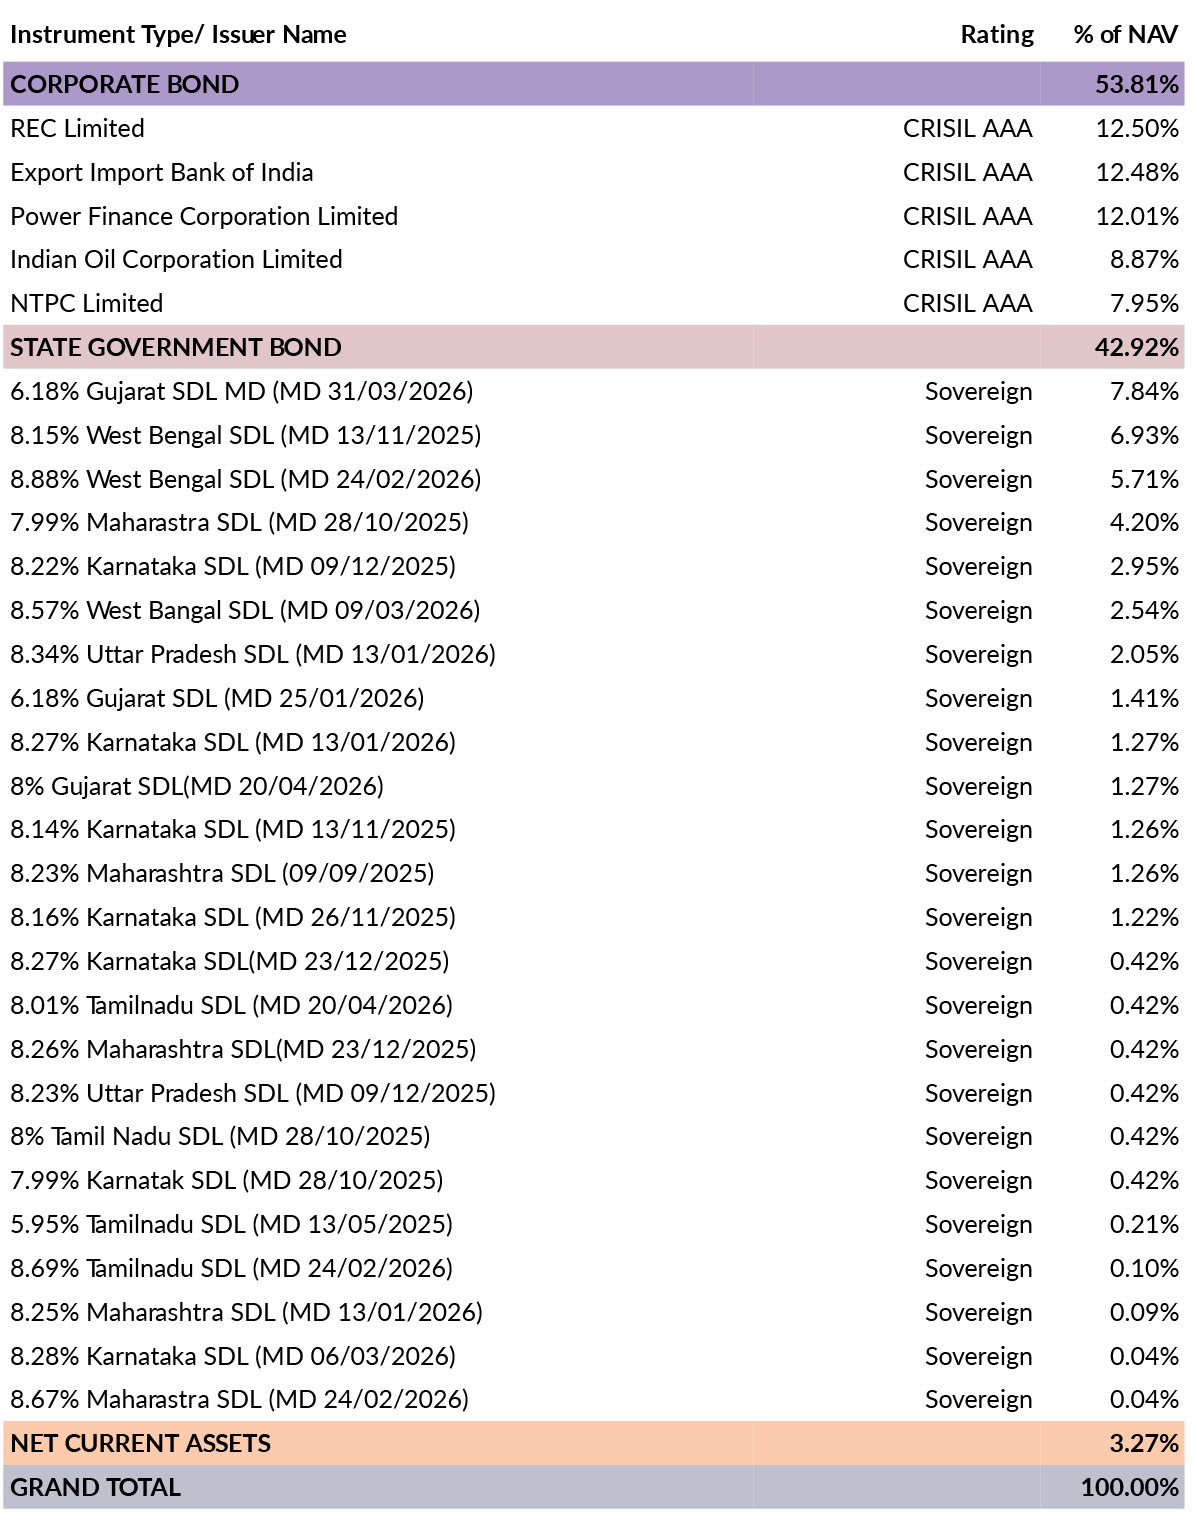This screenshot has width=1197, height=1525.
Task: Click the 7.99% Maharastra SDL entry
Action: pyautogui.click(x=239, y=522)
